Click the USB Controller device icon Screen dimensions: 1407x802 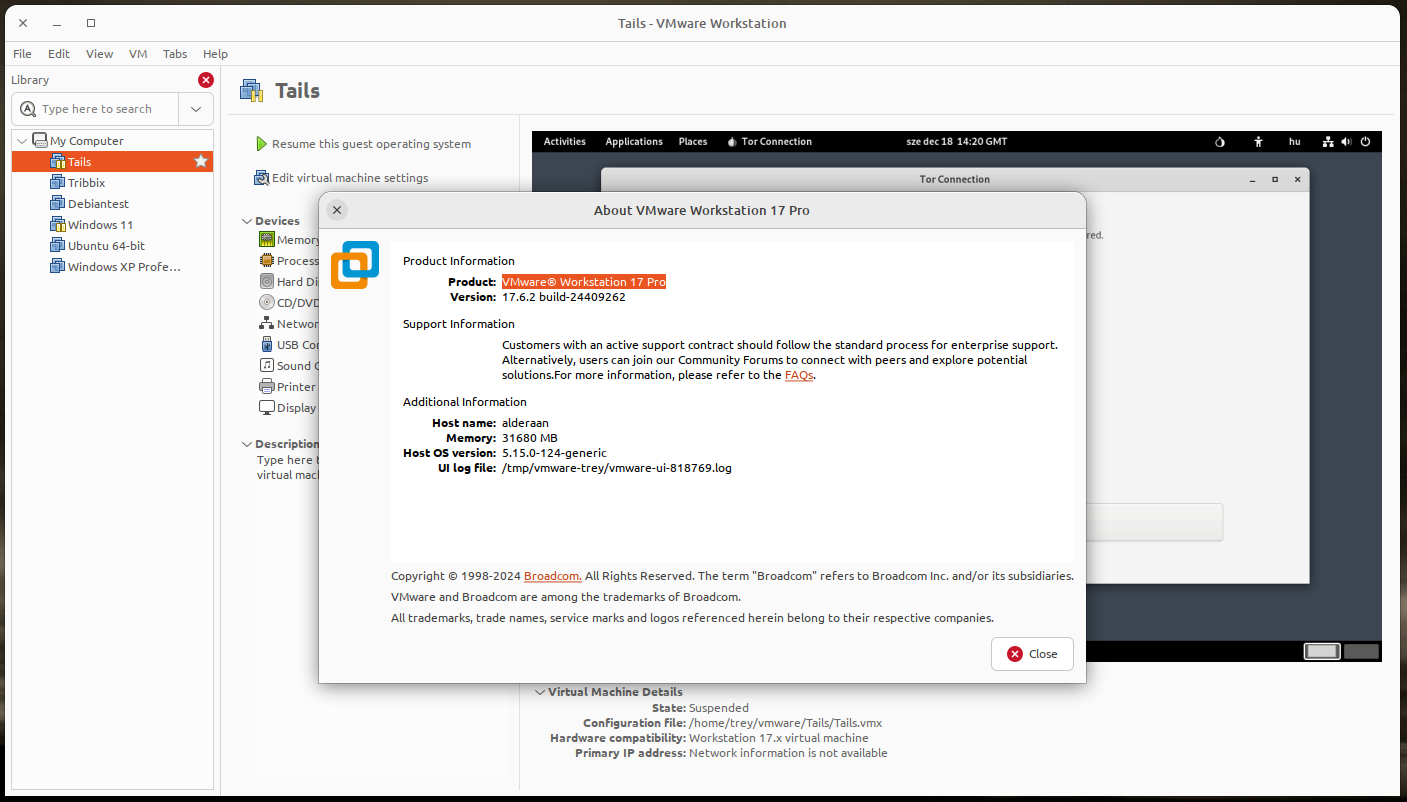pyautogui.click(x=267, y=344)
